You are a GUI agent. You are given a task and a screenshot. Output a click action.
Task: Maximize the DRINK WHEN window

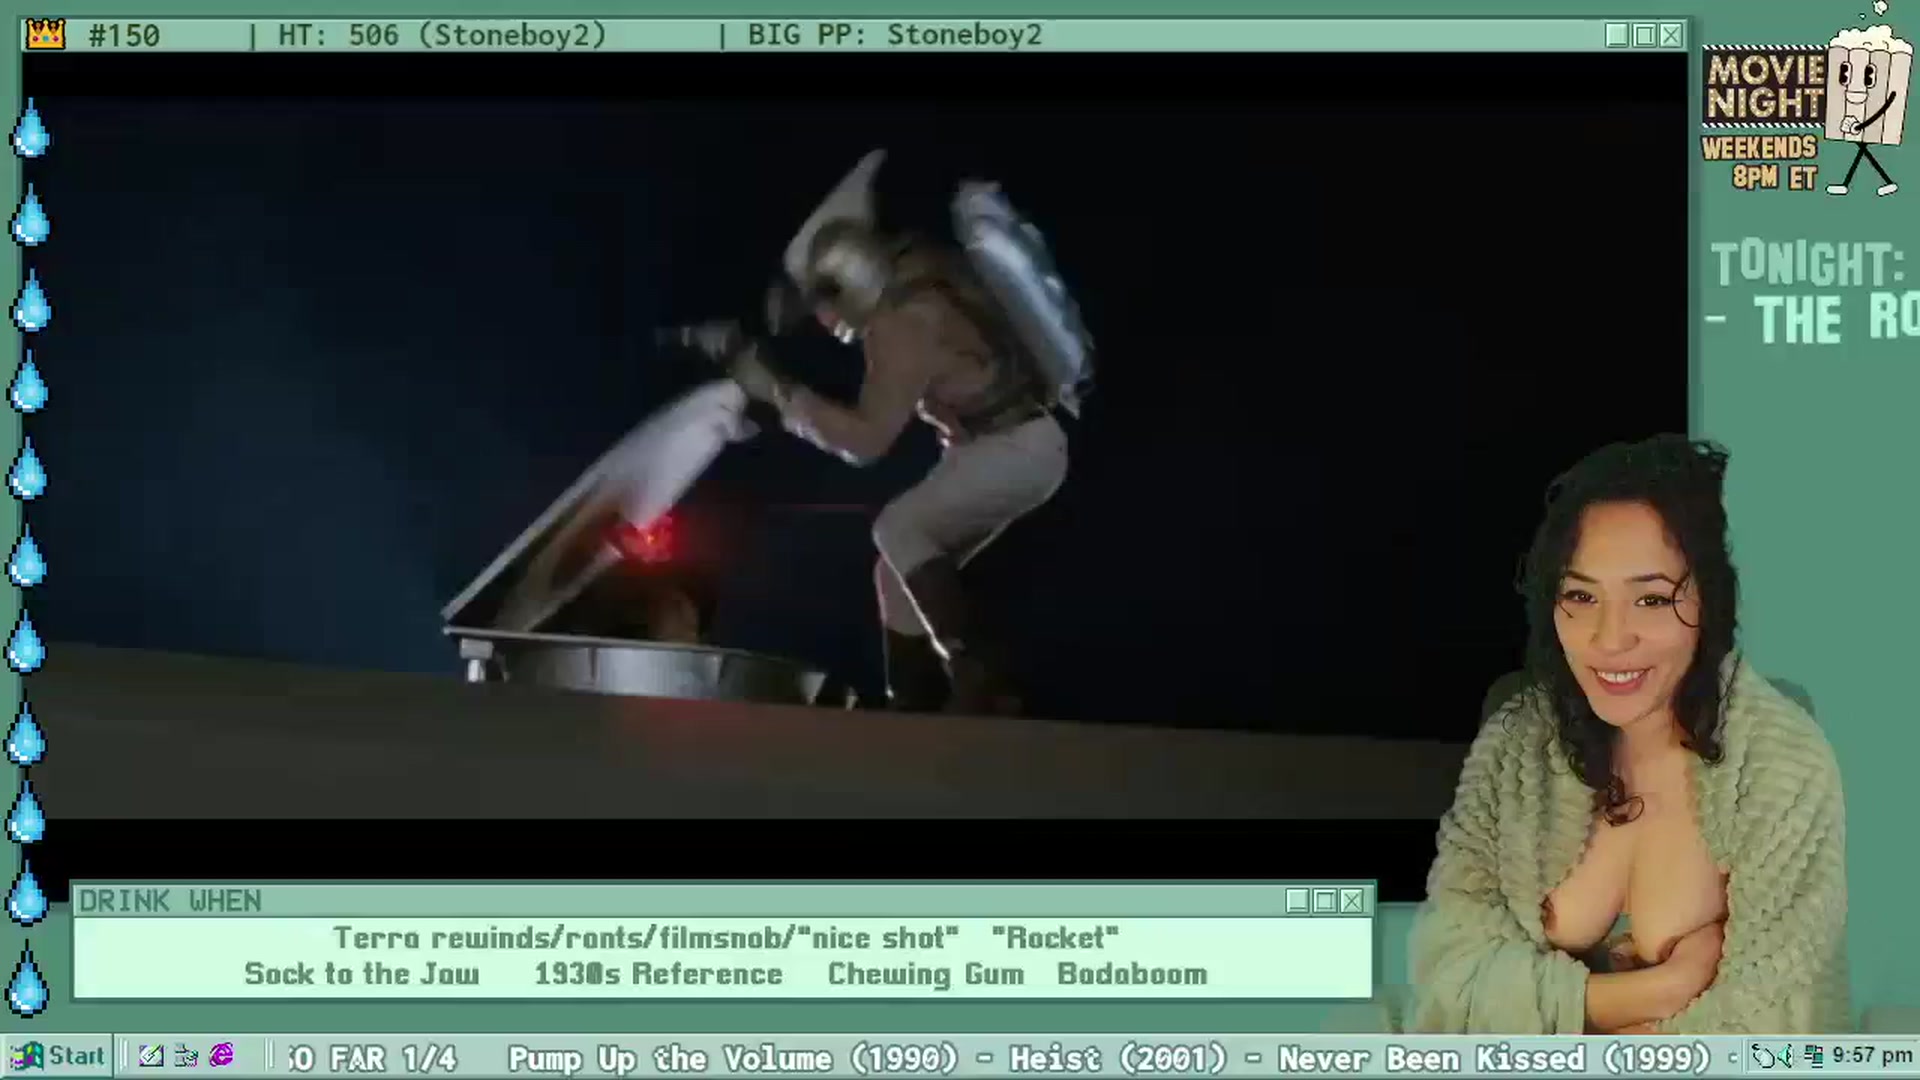coord(1324,901)
